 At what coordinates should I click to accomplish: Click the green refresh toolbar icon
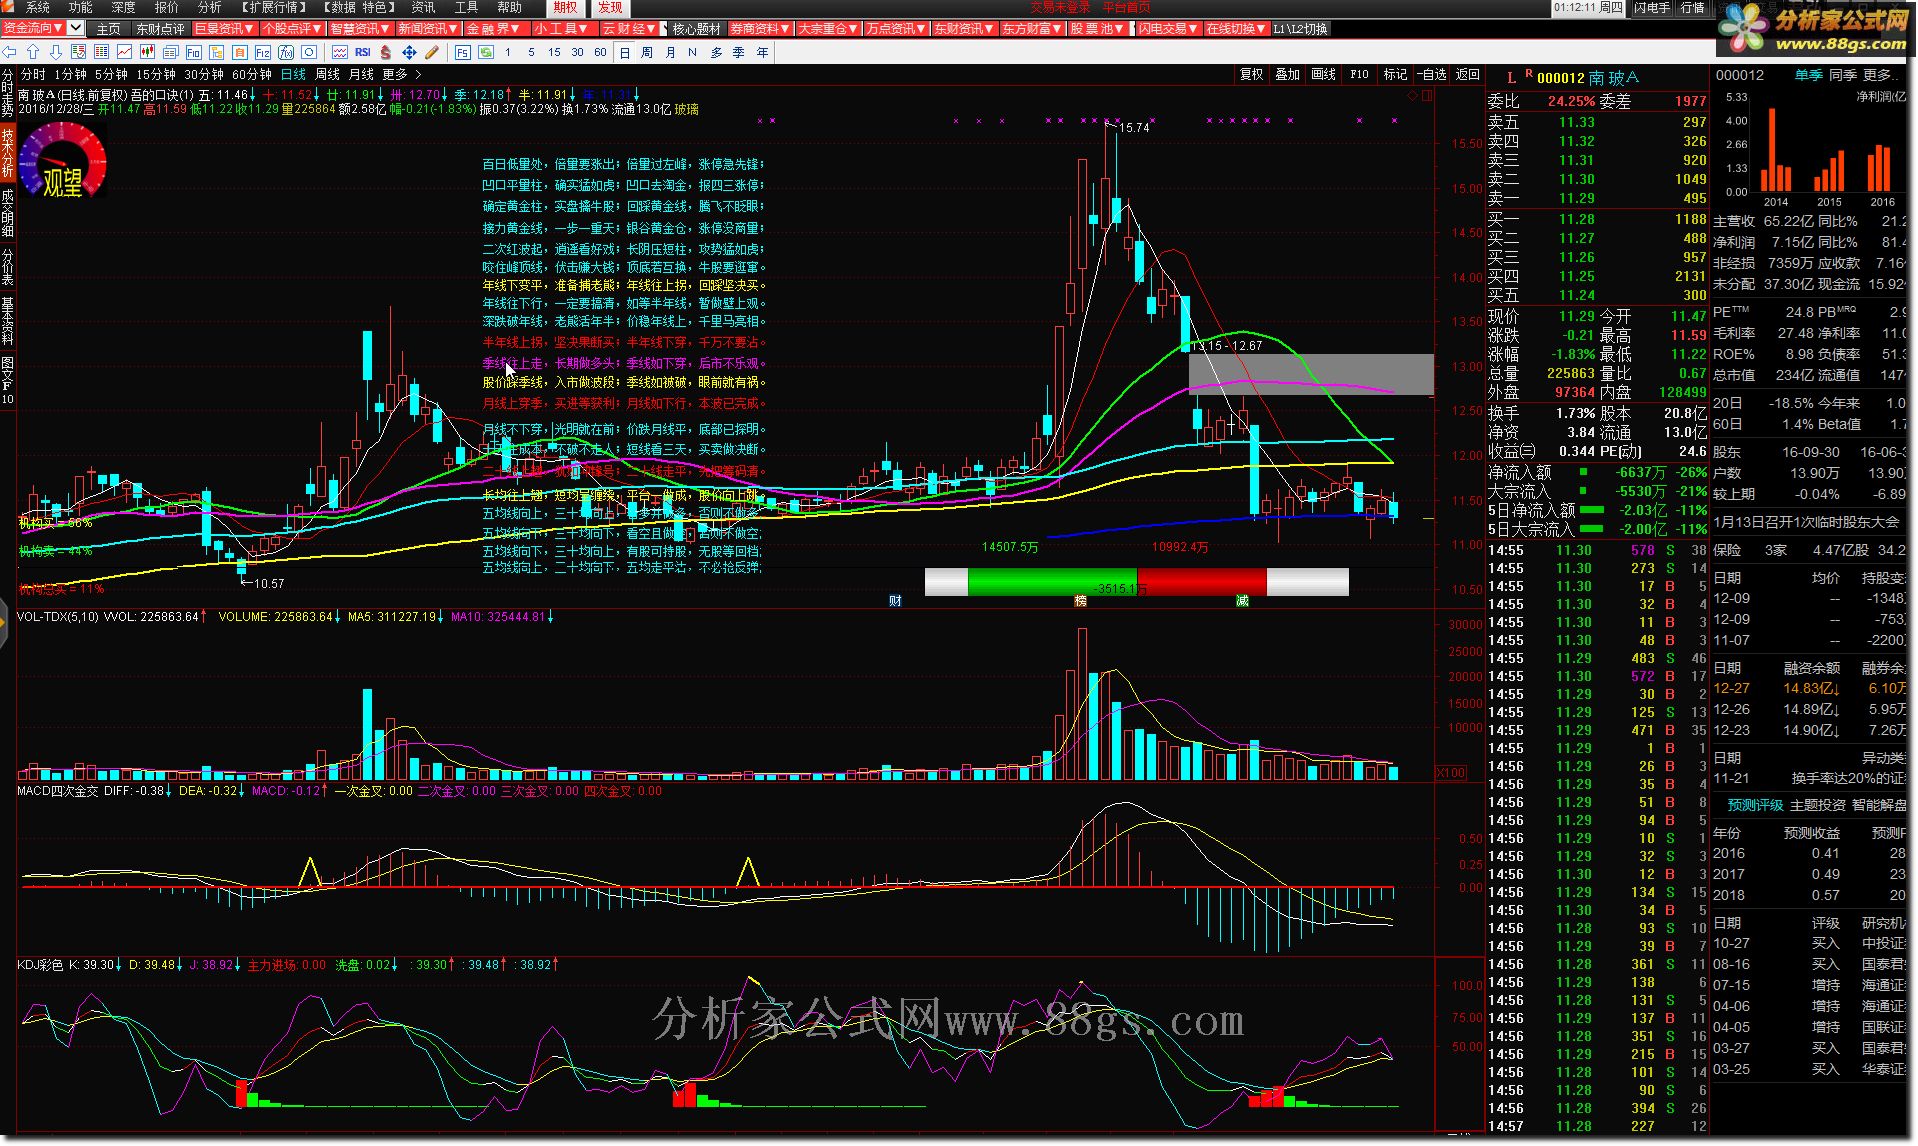[486, 52]
